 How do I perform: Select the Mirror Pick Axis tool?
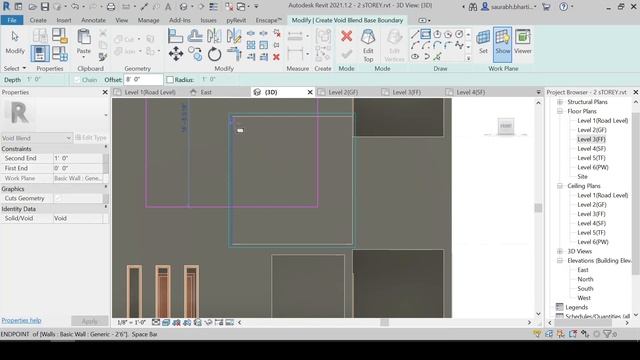tap(214, 36)
